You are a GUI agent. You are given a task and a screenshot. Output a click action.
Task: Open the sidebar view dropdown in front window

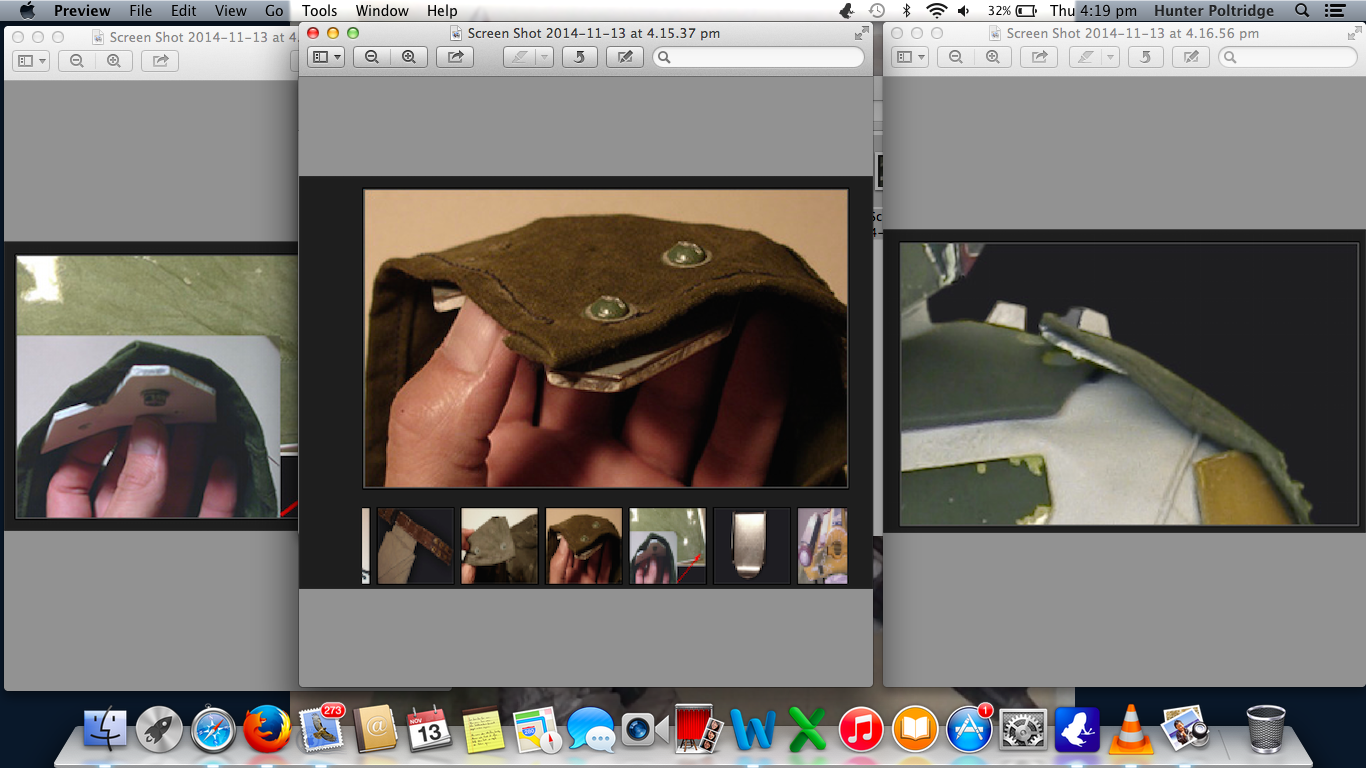pos(326,57)
